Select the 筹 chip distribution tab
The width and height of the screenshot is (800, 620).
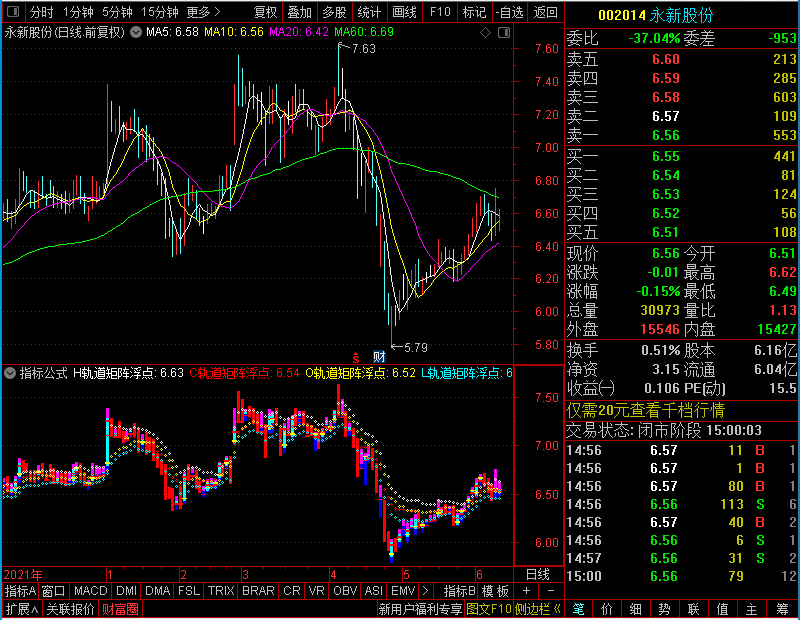(x=782, y=609)
